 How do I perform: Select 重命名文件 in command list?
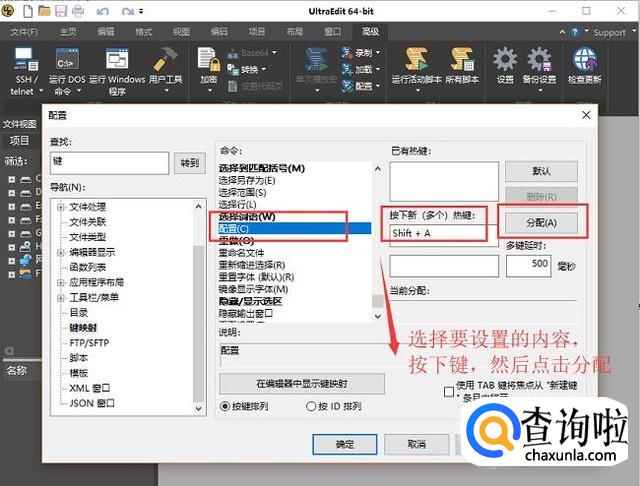point(242,253)
